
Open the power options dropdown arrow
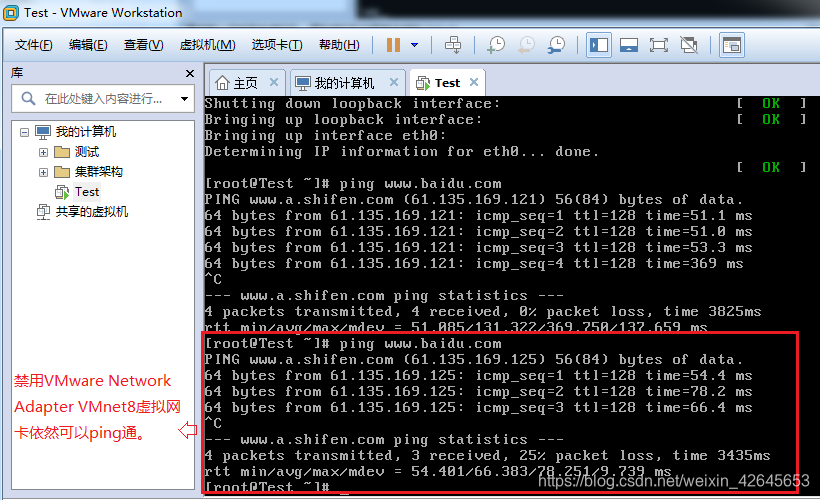pos(415,45)
